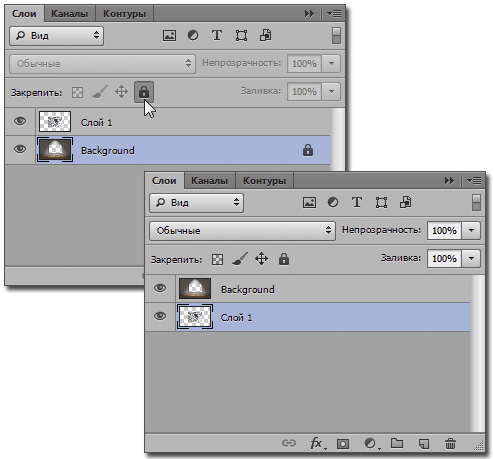Click smart object filter icon in lower panel

406,202
